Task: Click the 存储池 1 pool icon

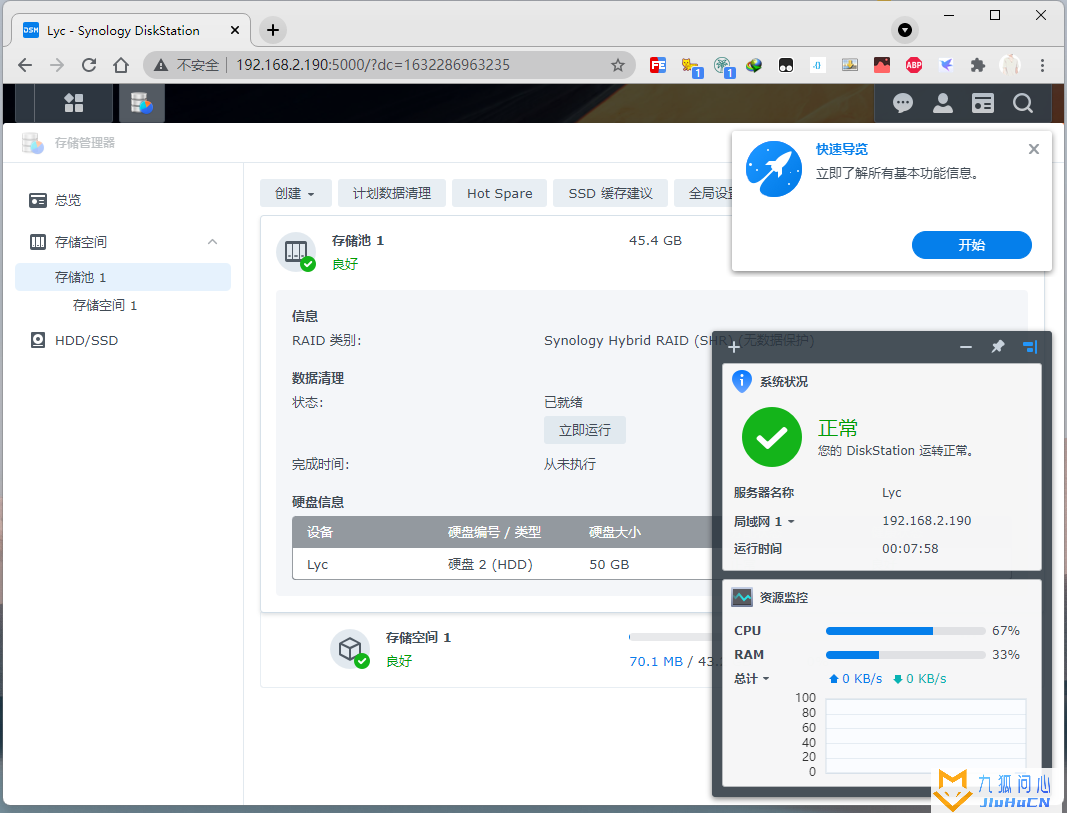Action: pyautogui.click(x=296, y=252)
